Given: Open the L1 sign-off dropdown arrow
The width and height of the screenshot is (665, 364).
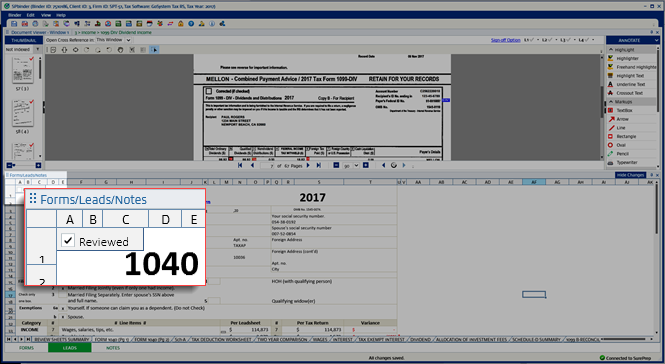Looking at the screenshot, I should pos(538,40).
